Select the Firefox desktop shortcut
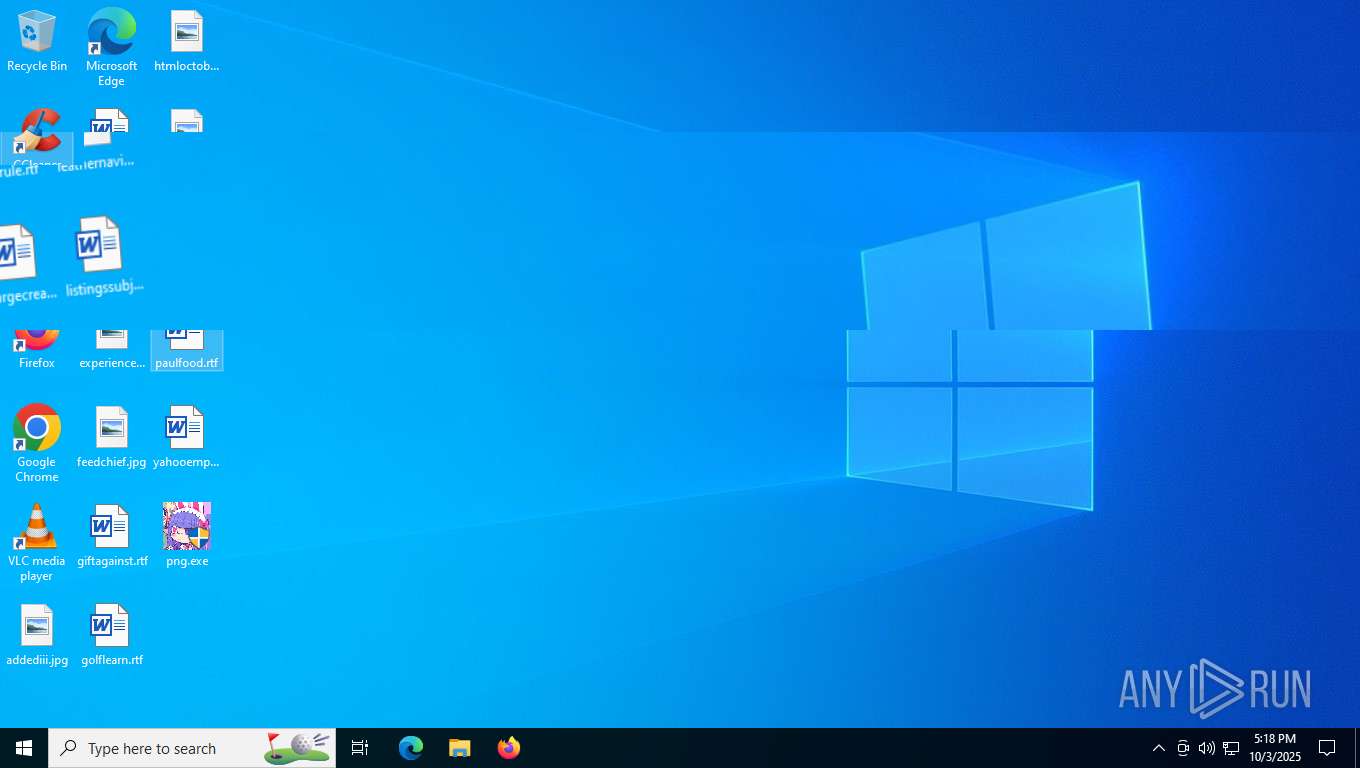 pos(37,350)
